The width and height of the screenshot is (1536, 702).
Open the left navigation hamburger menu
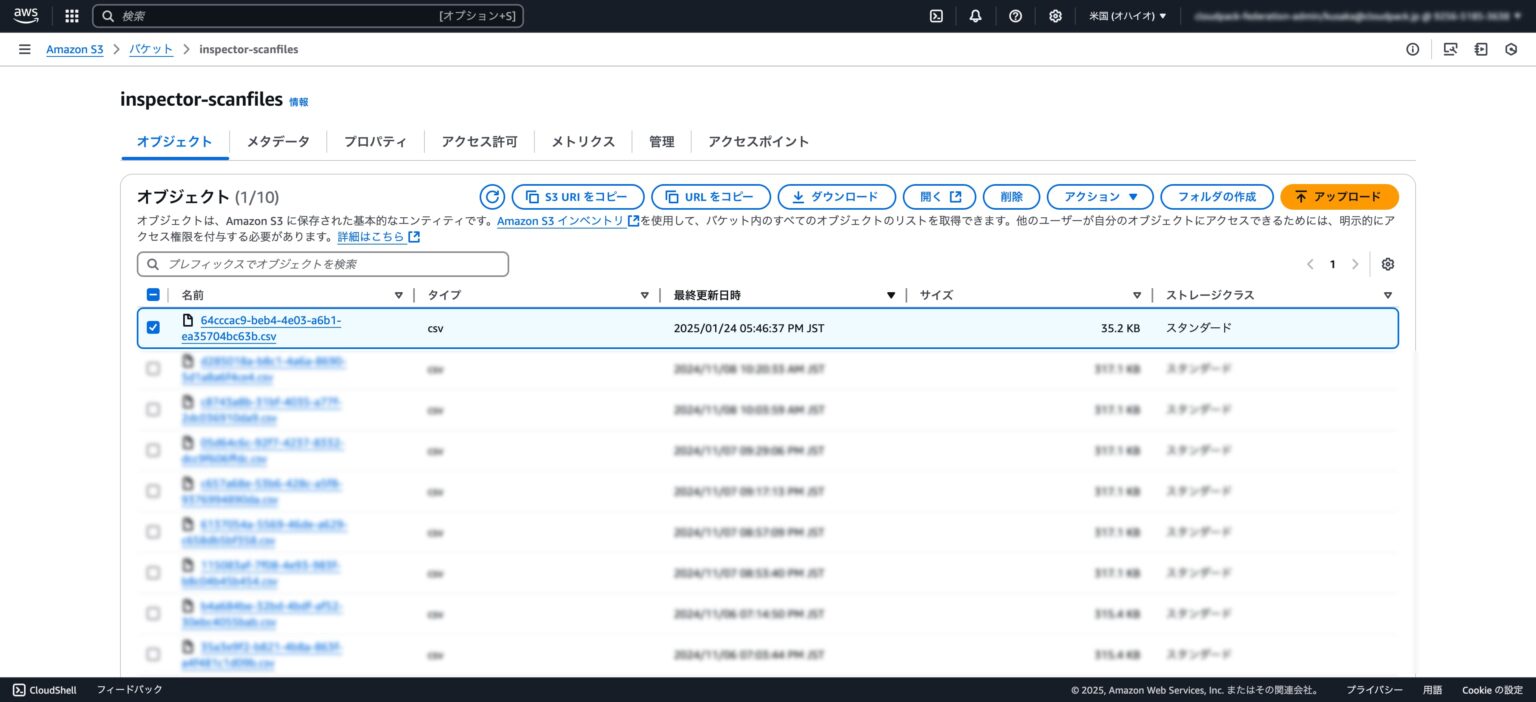pos(24,48)
